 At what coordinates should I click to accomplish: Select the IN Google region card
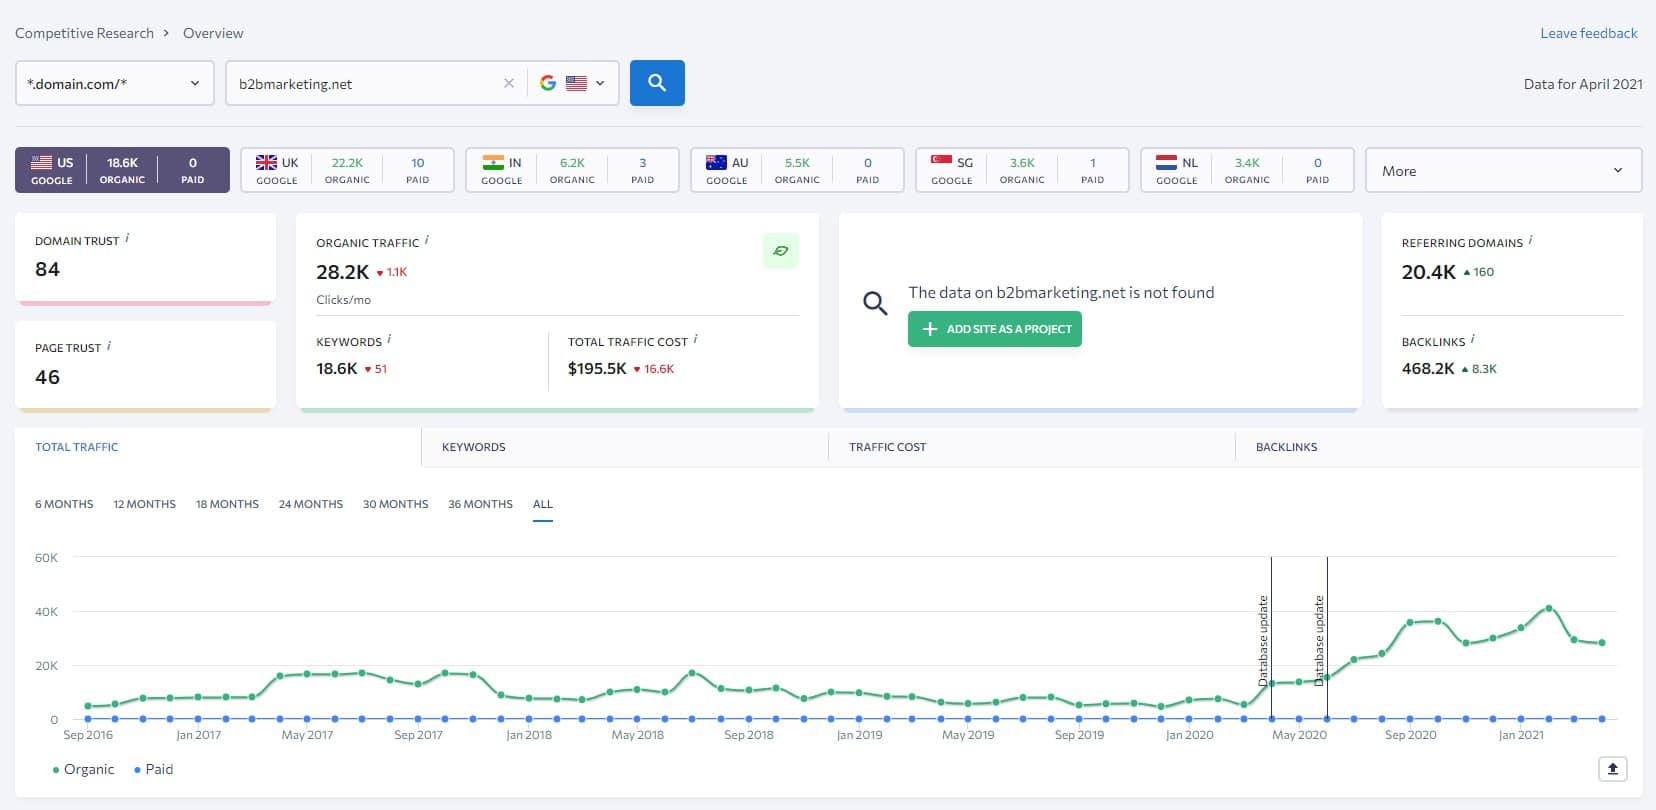pyautogui.click(x=572, y=170)
